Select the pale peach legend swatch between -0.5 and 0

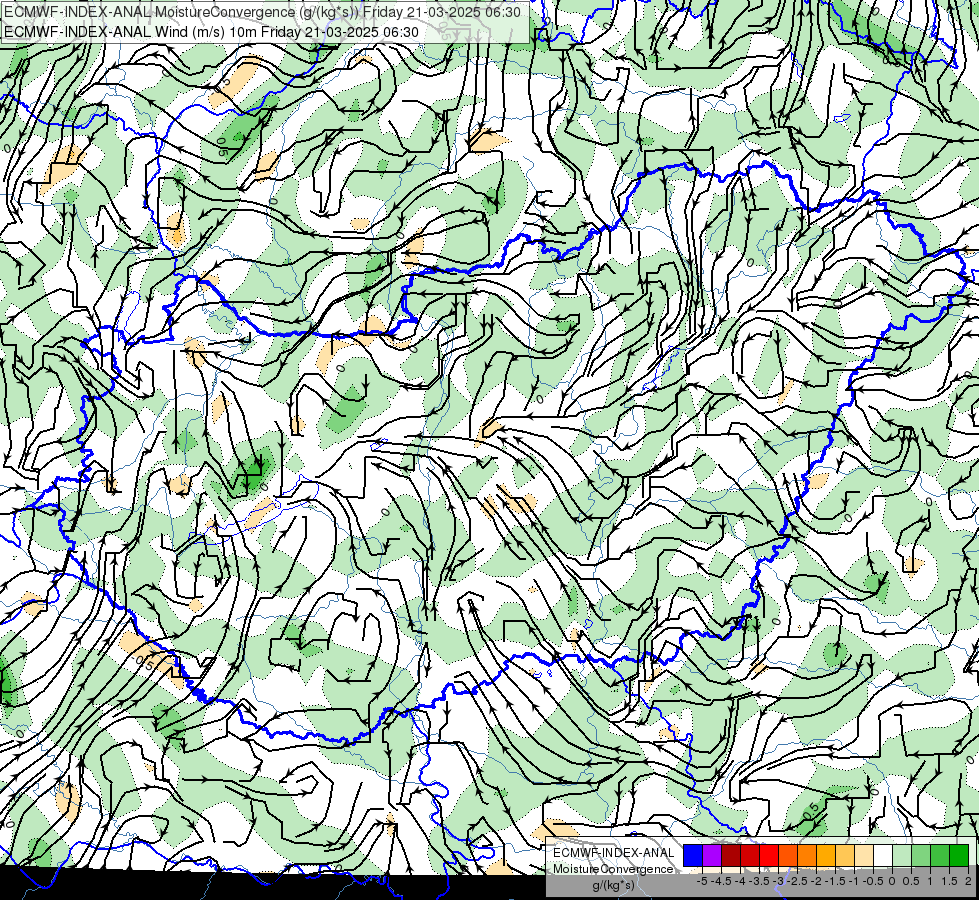pyautogui.click(x=864, y=855)
